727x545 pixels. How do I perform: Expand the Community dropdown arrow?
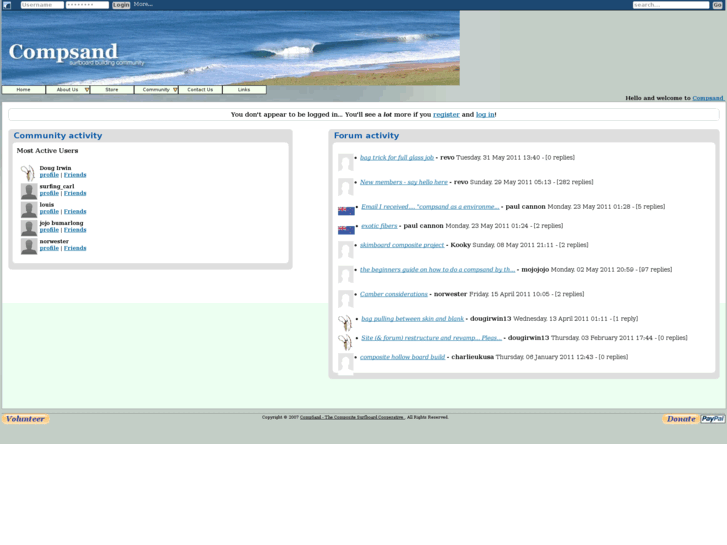(x=175, y=90)
